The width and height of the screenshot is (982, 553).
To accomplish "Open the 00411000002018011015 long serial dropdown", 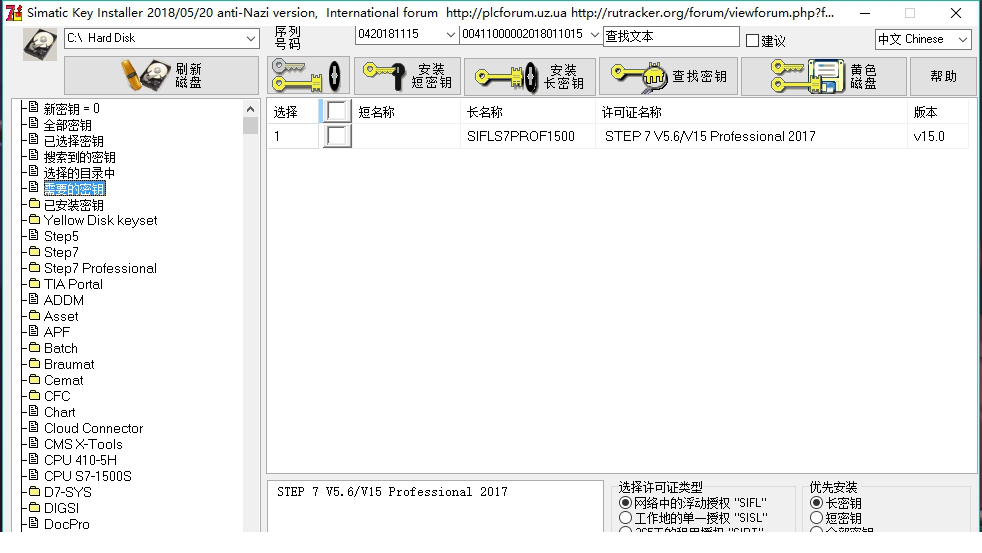I will coord(594,34).
